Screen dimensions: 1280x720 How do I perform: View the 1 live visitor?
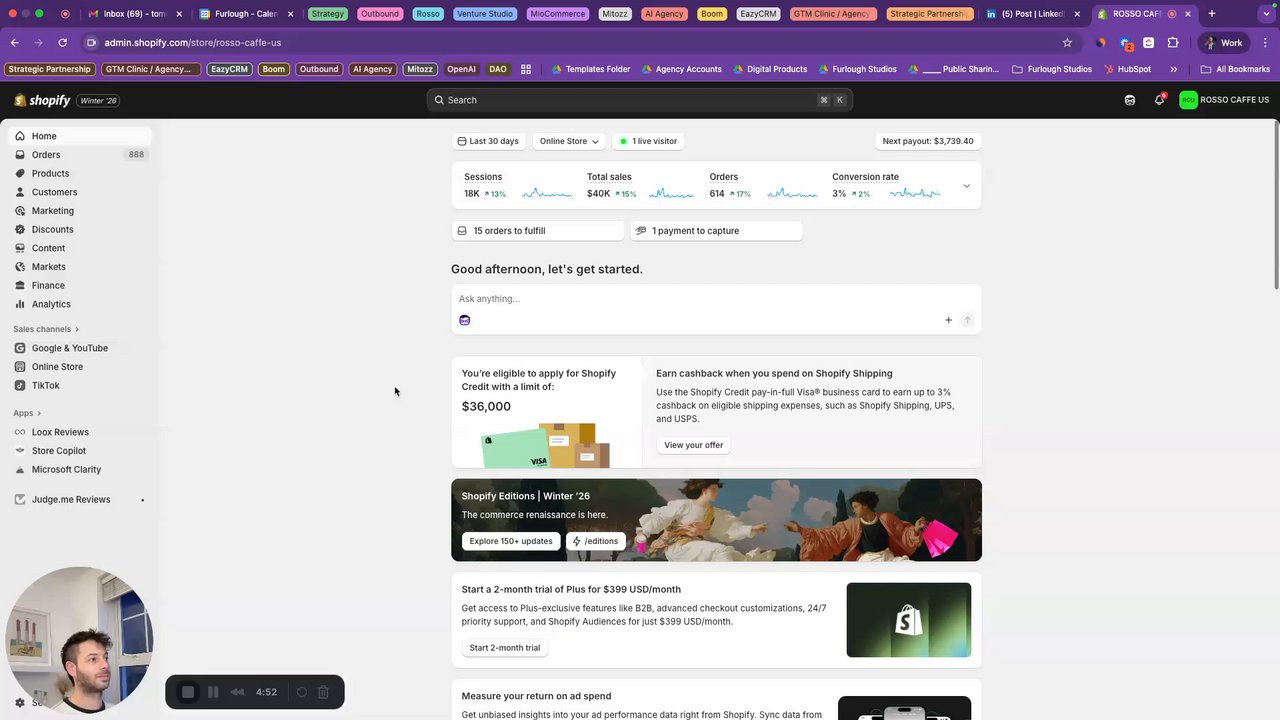pos(648,141)
